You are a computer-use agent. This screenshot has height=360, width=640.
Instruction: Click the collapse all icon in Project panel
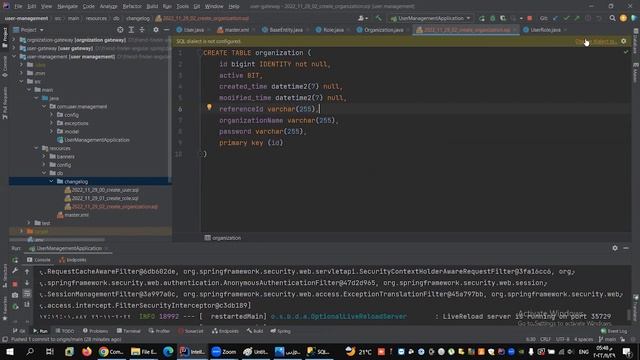(x=142, y=30)
